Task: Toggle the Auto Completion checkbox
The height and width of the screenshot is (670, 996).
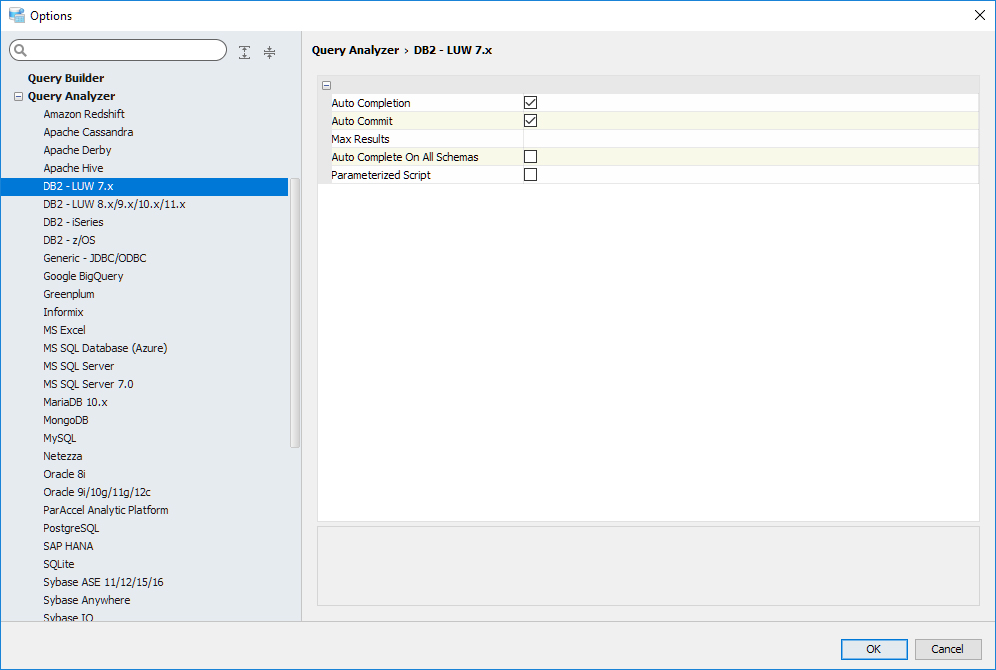Action: 531,103
